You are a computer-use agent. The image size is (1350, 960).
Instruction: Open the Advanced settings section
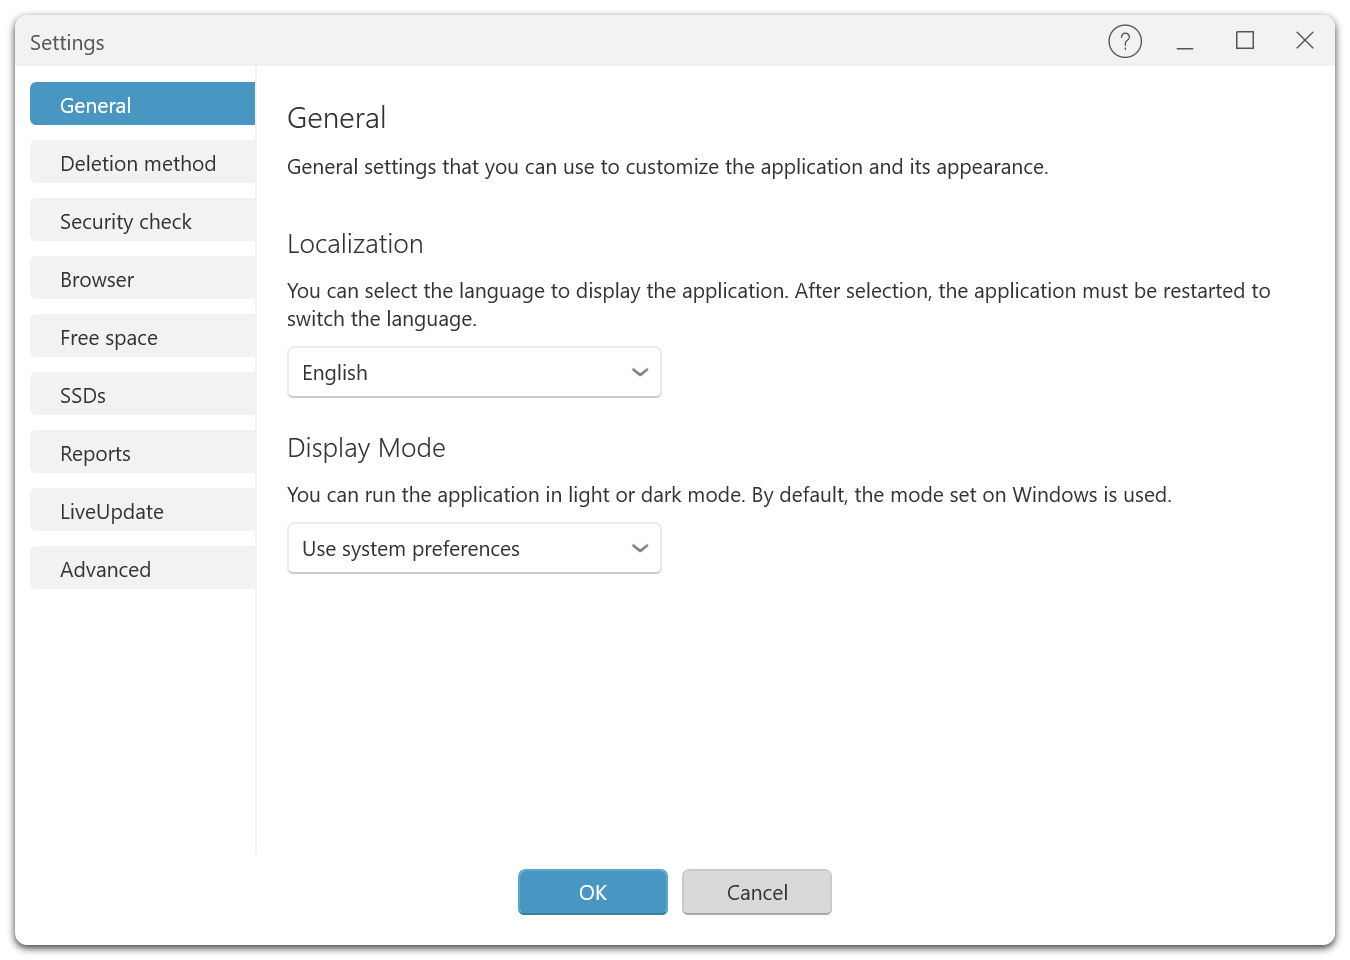pyautogui.click(x=142, y=569)
